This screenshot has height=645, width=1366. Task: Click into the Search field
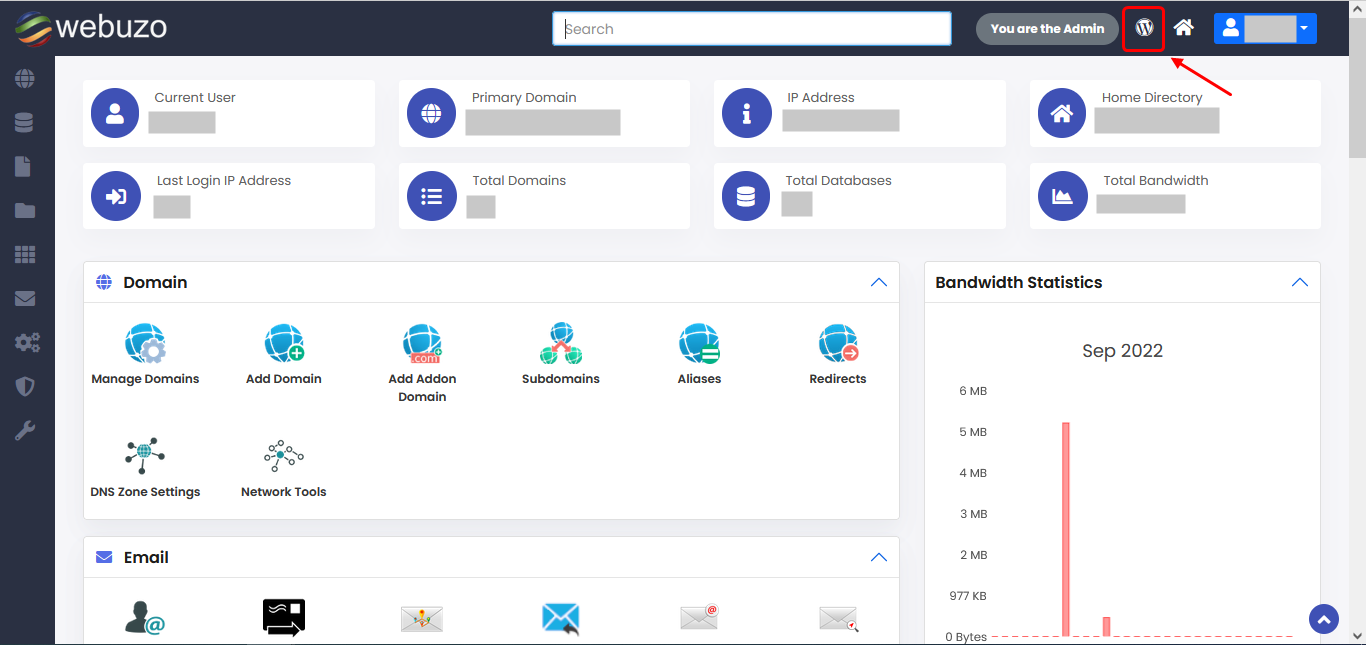point(751,29)
